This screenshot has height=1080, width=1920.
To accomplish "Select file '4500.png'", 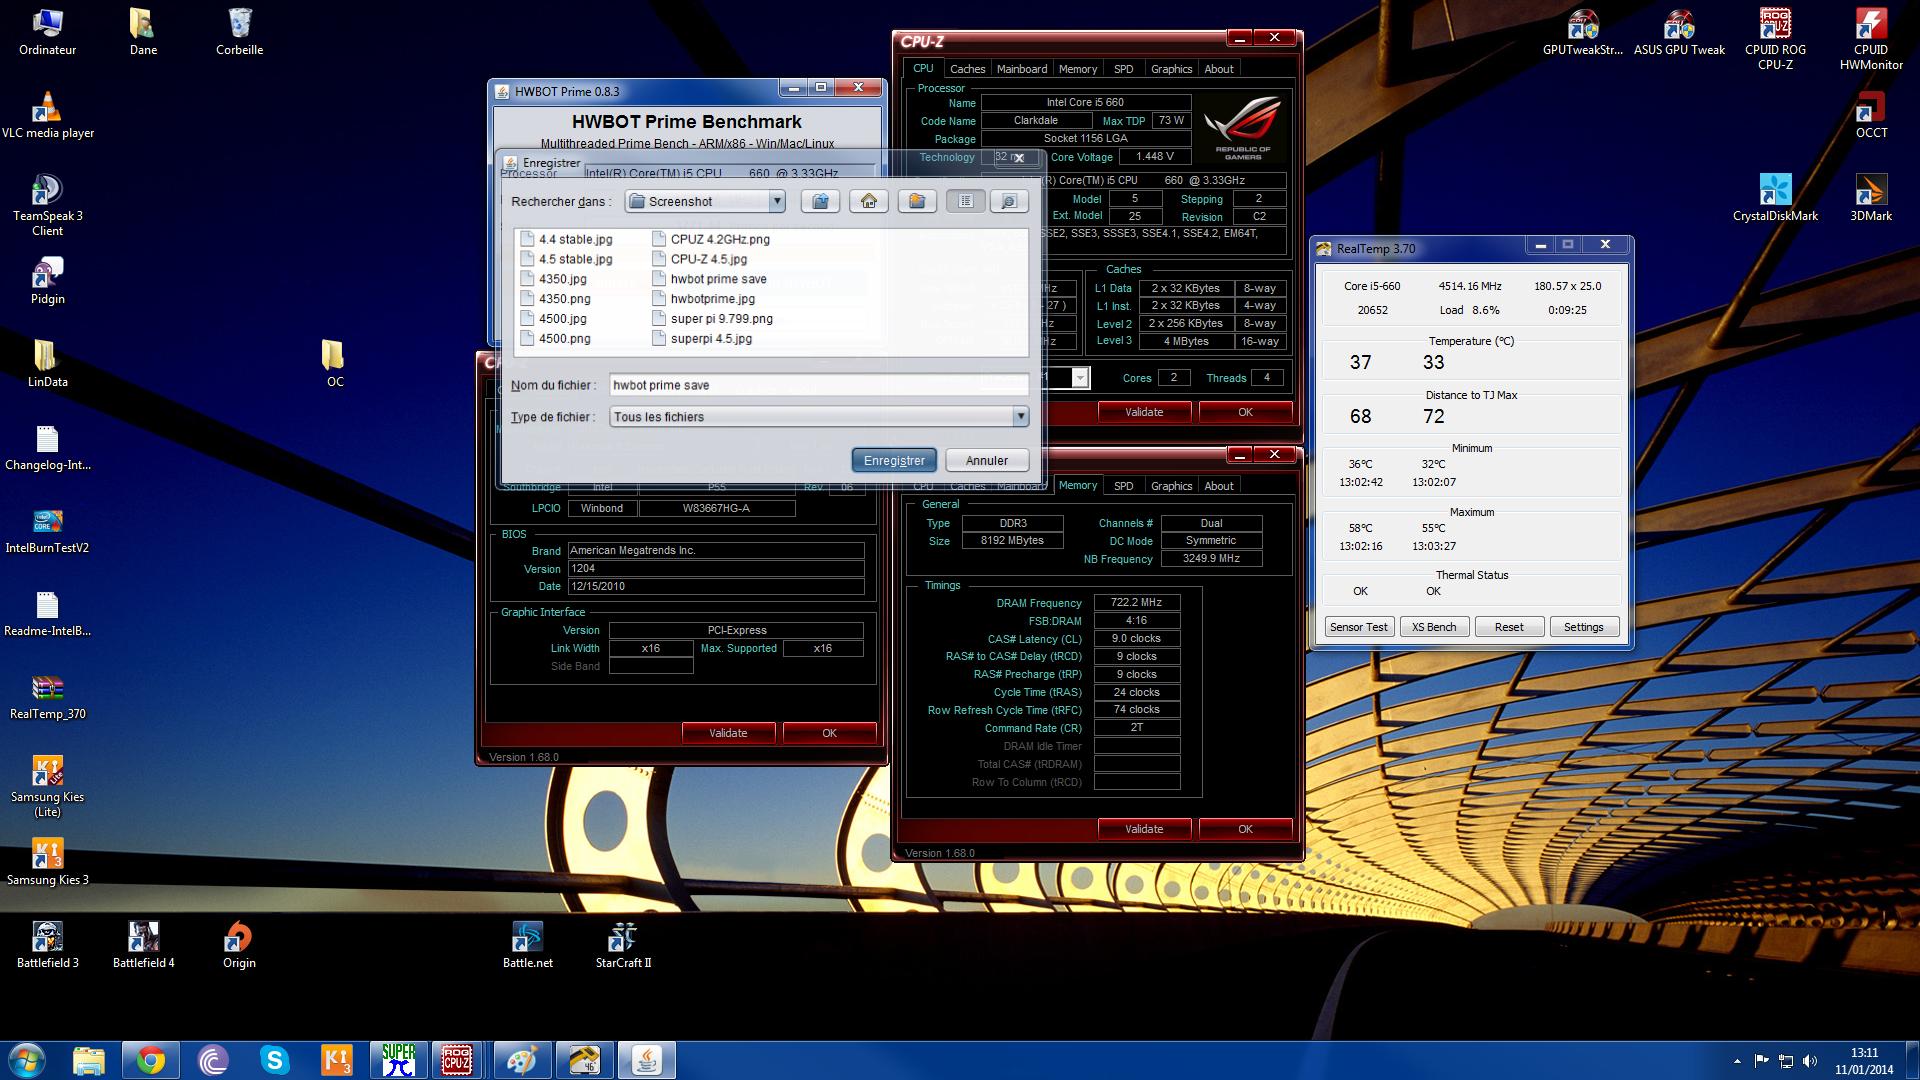I will coord(555,339).
